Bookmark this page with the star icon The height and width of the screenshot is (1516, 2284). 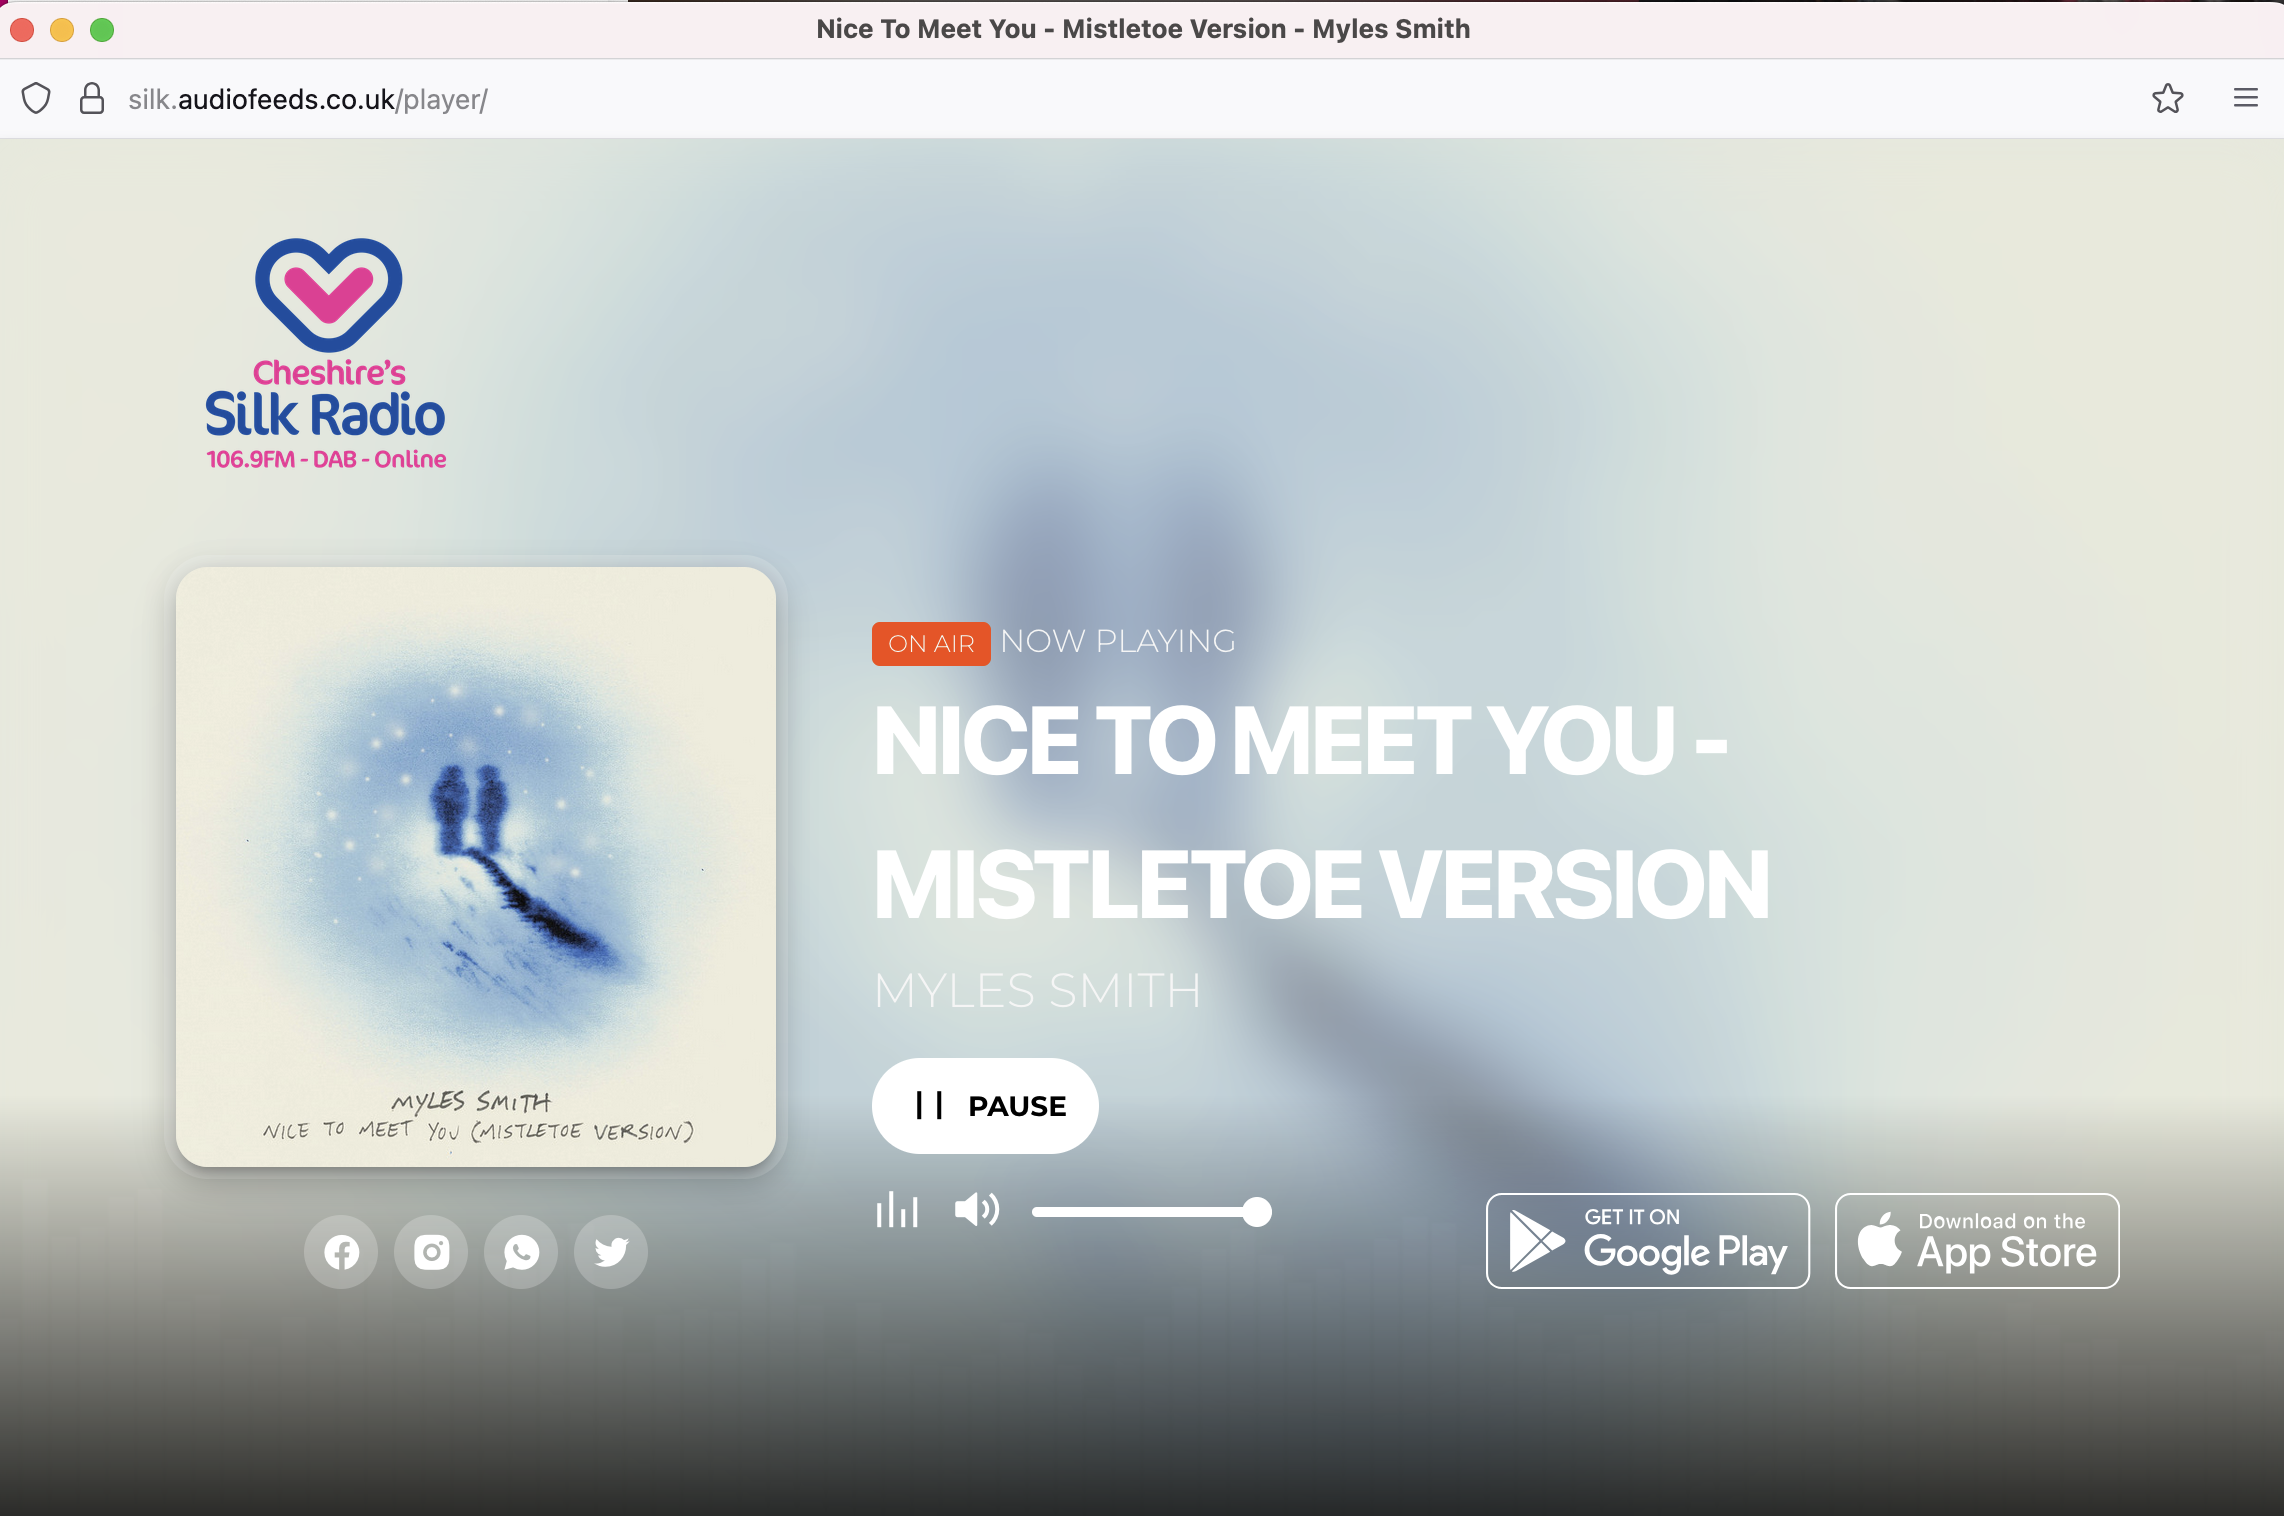pos(2168,98)
